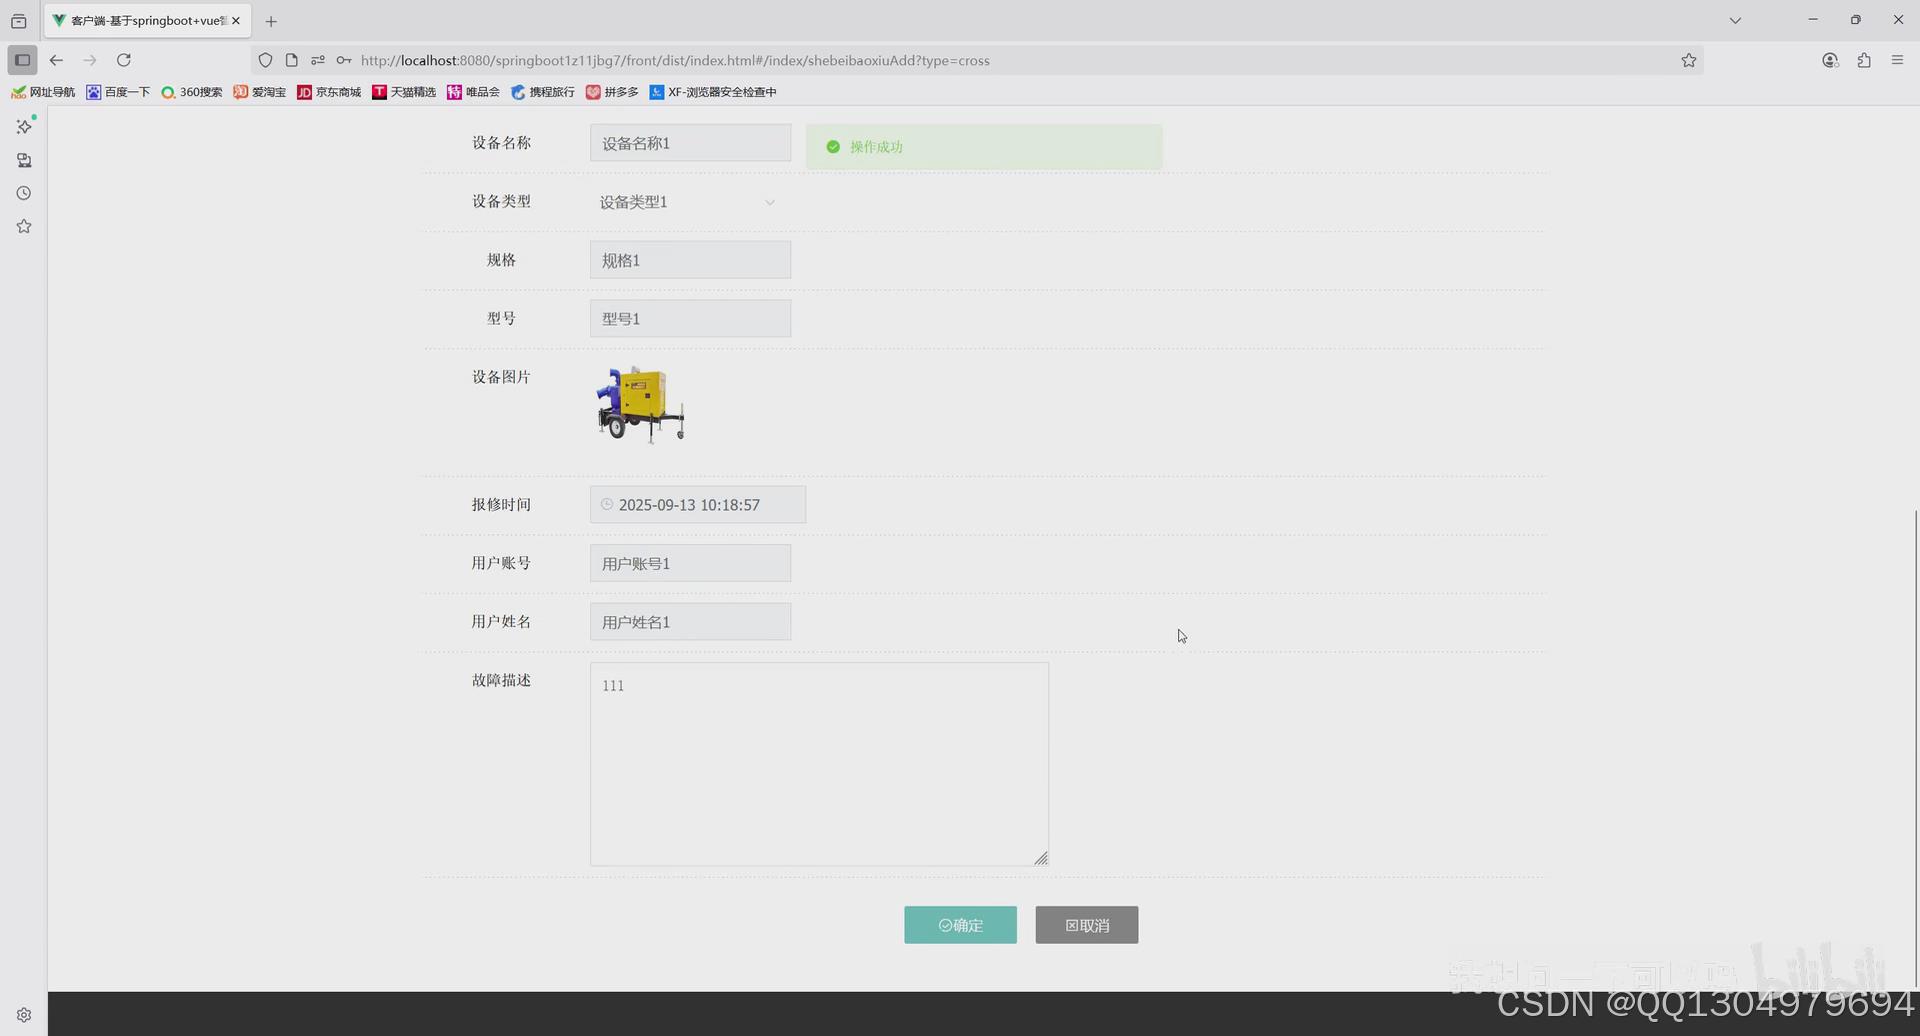This screenshot has width=1920, height=1036.
Task: Open the extensions icon
Action: [1864, 60]
